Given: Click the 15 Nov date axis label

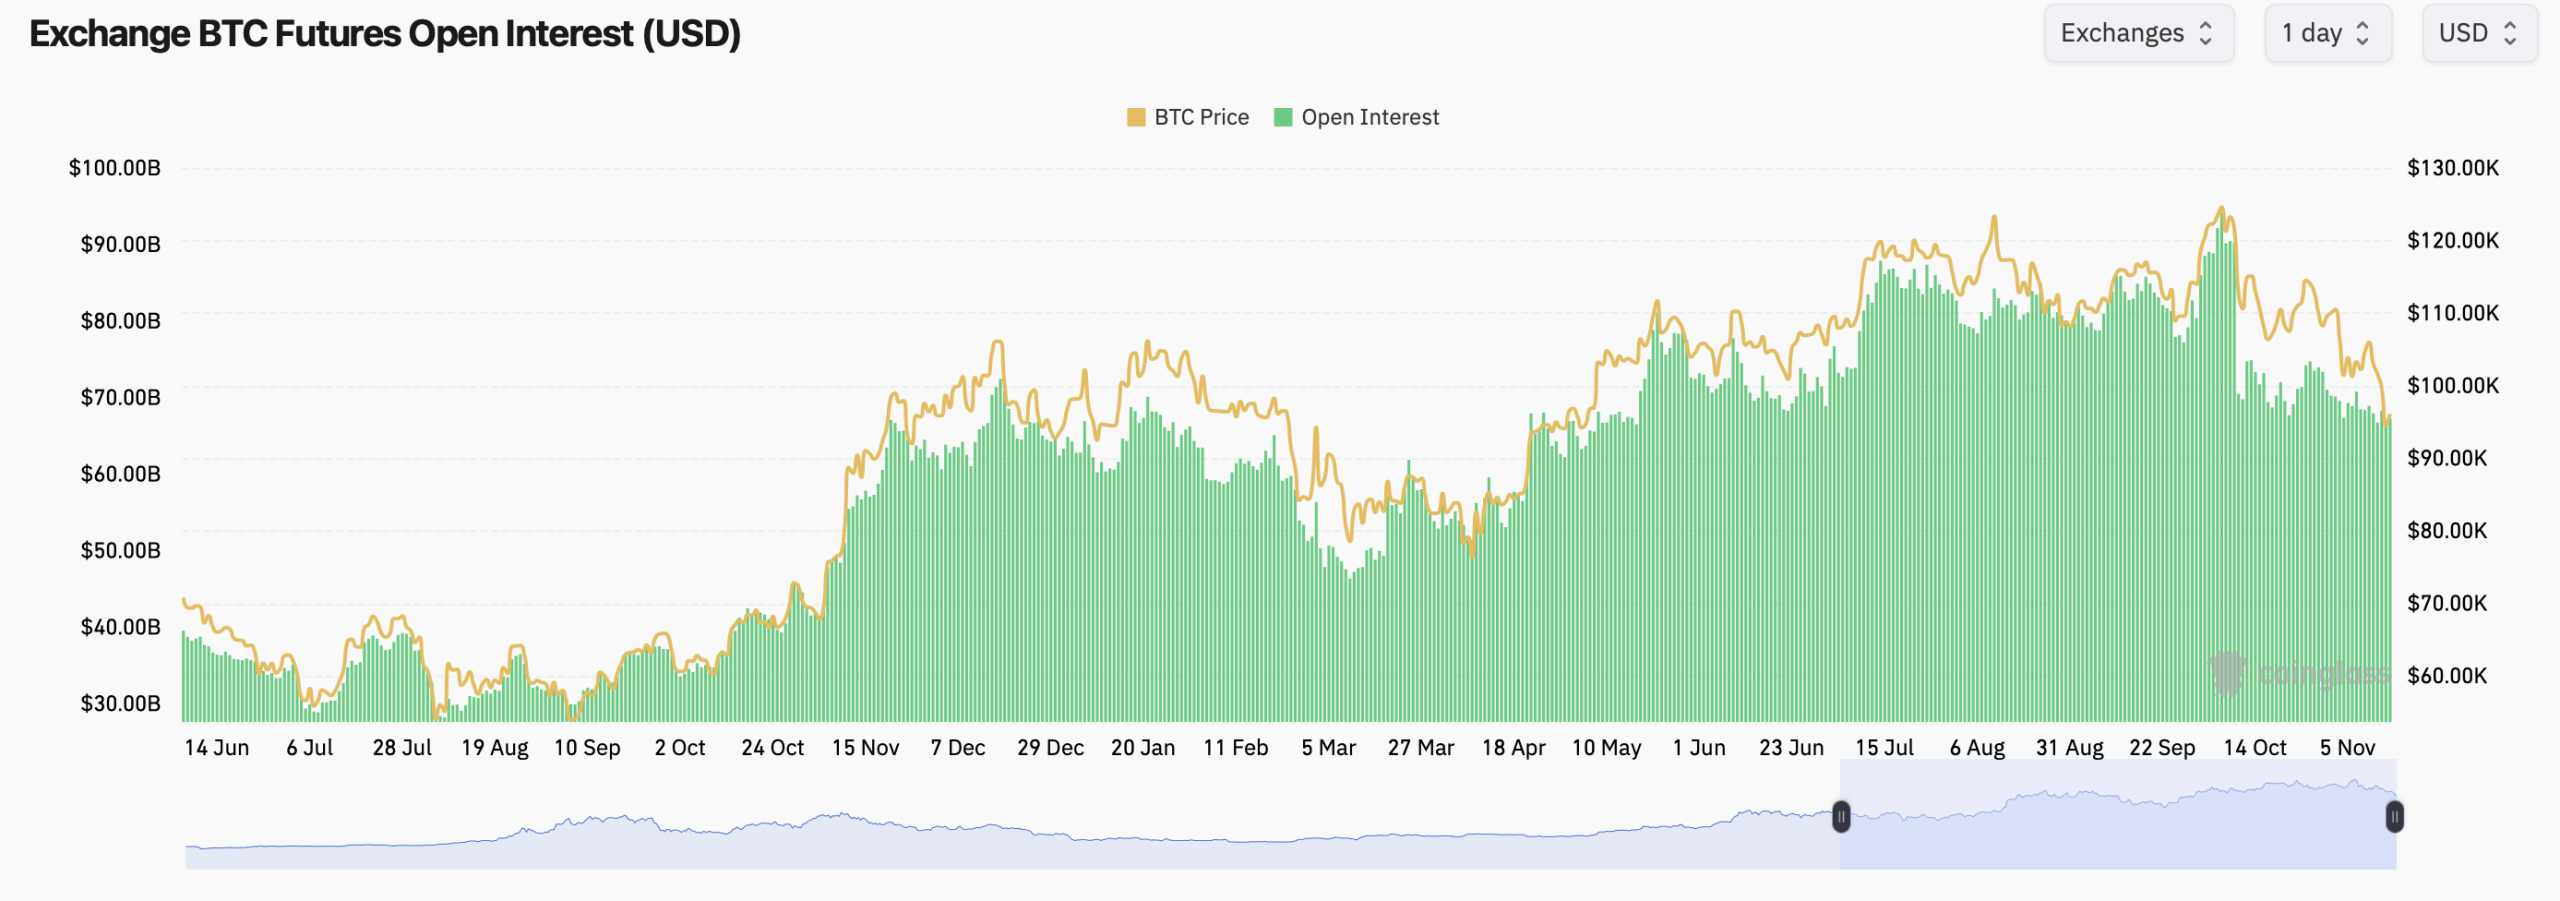Looking at the screenshot, I should [x=866, y=747].
